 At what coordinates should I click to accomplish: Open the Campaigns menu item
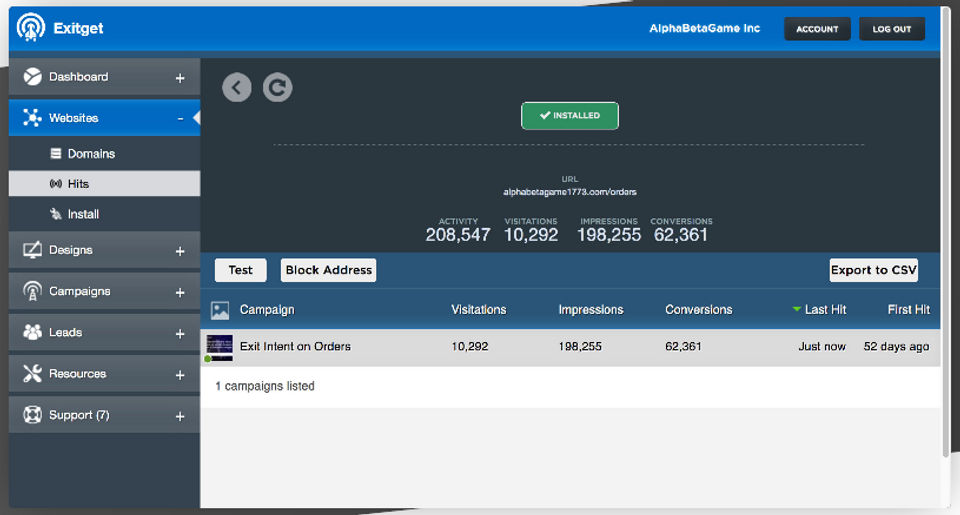[104, 291]
